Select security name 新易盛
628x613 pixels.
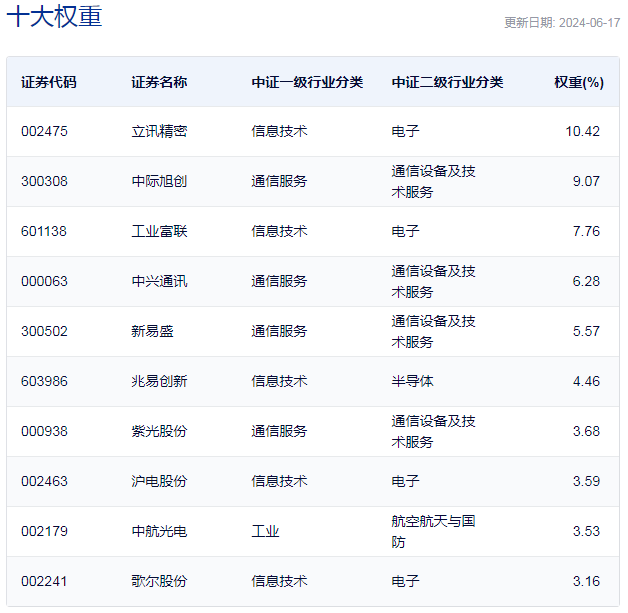[153, 332]
